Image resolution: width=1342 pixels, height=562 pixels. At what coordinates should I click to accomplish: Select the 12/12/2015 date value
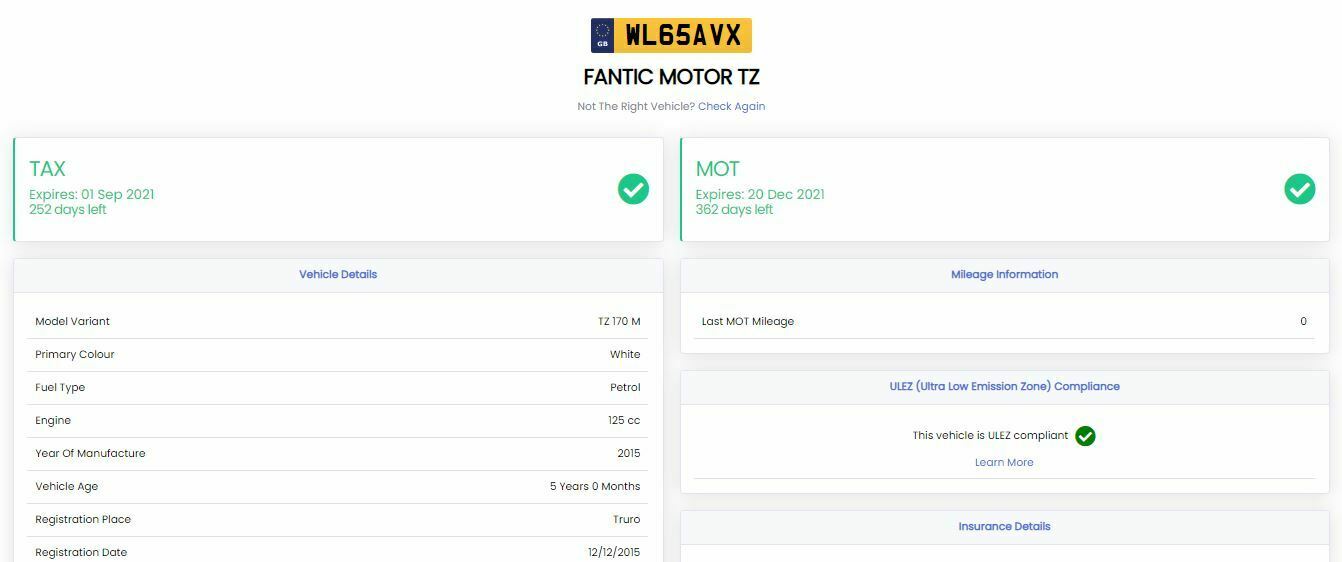click(614, 552)
